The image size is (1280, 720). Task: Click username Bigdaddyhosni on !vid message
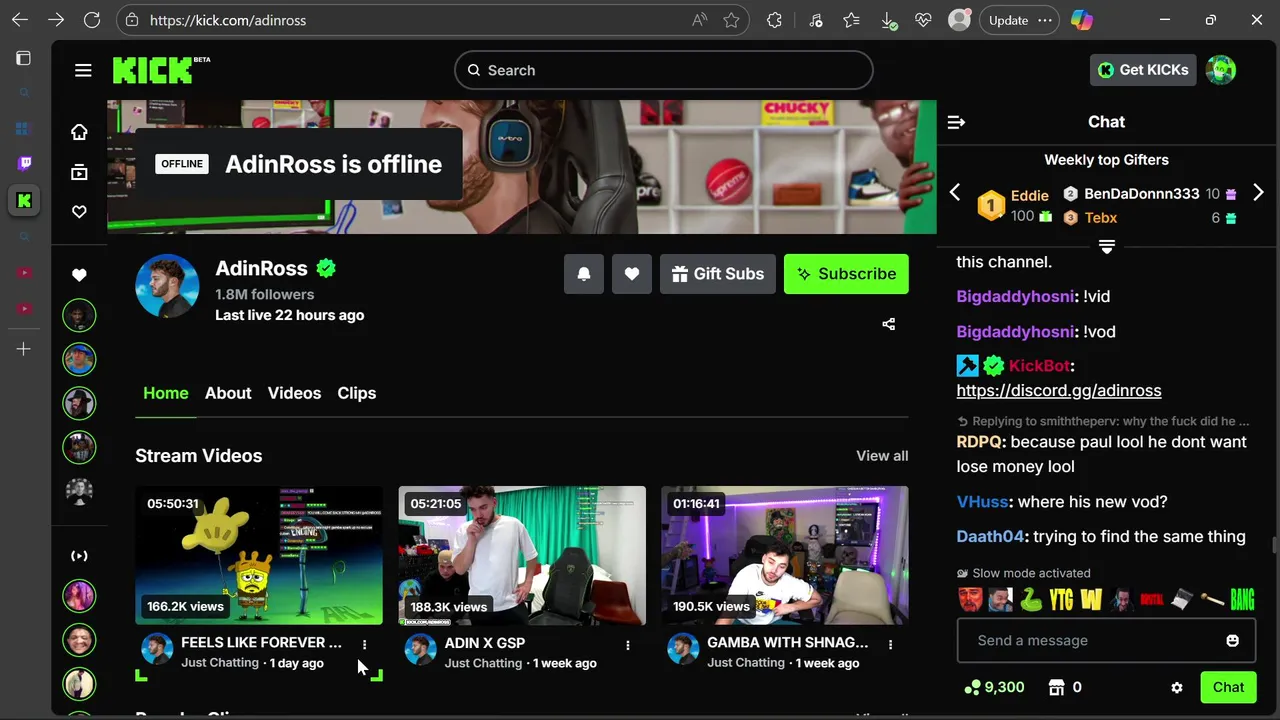[1015, 297]
